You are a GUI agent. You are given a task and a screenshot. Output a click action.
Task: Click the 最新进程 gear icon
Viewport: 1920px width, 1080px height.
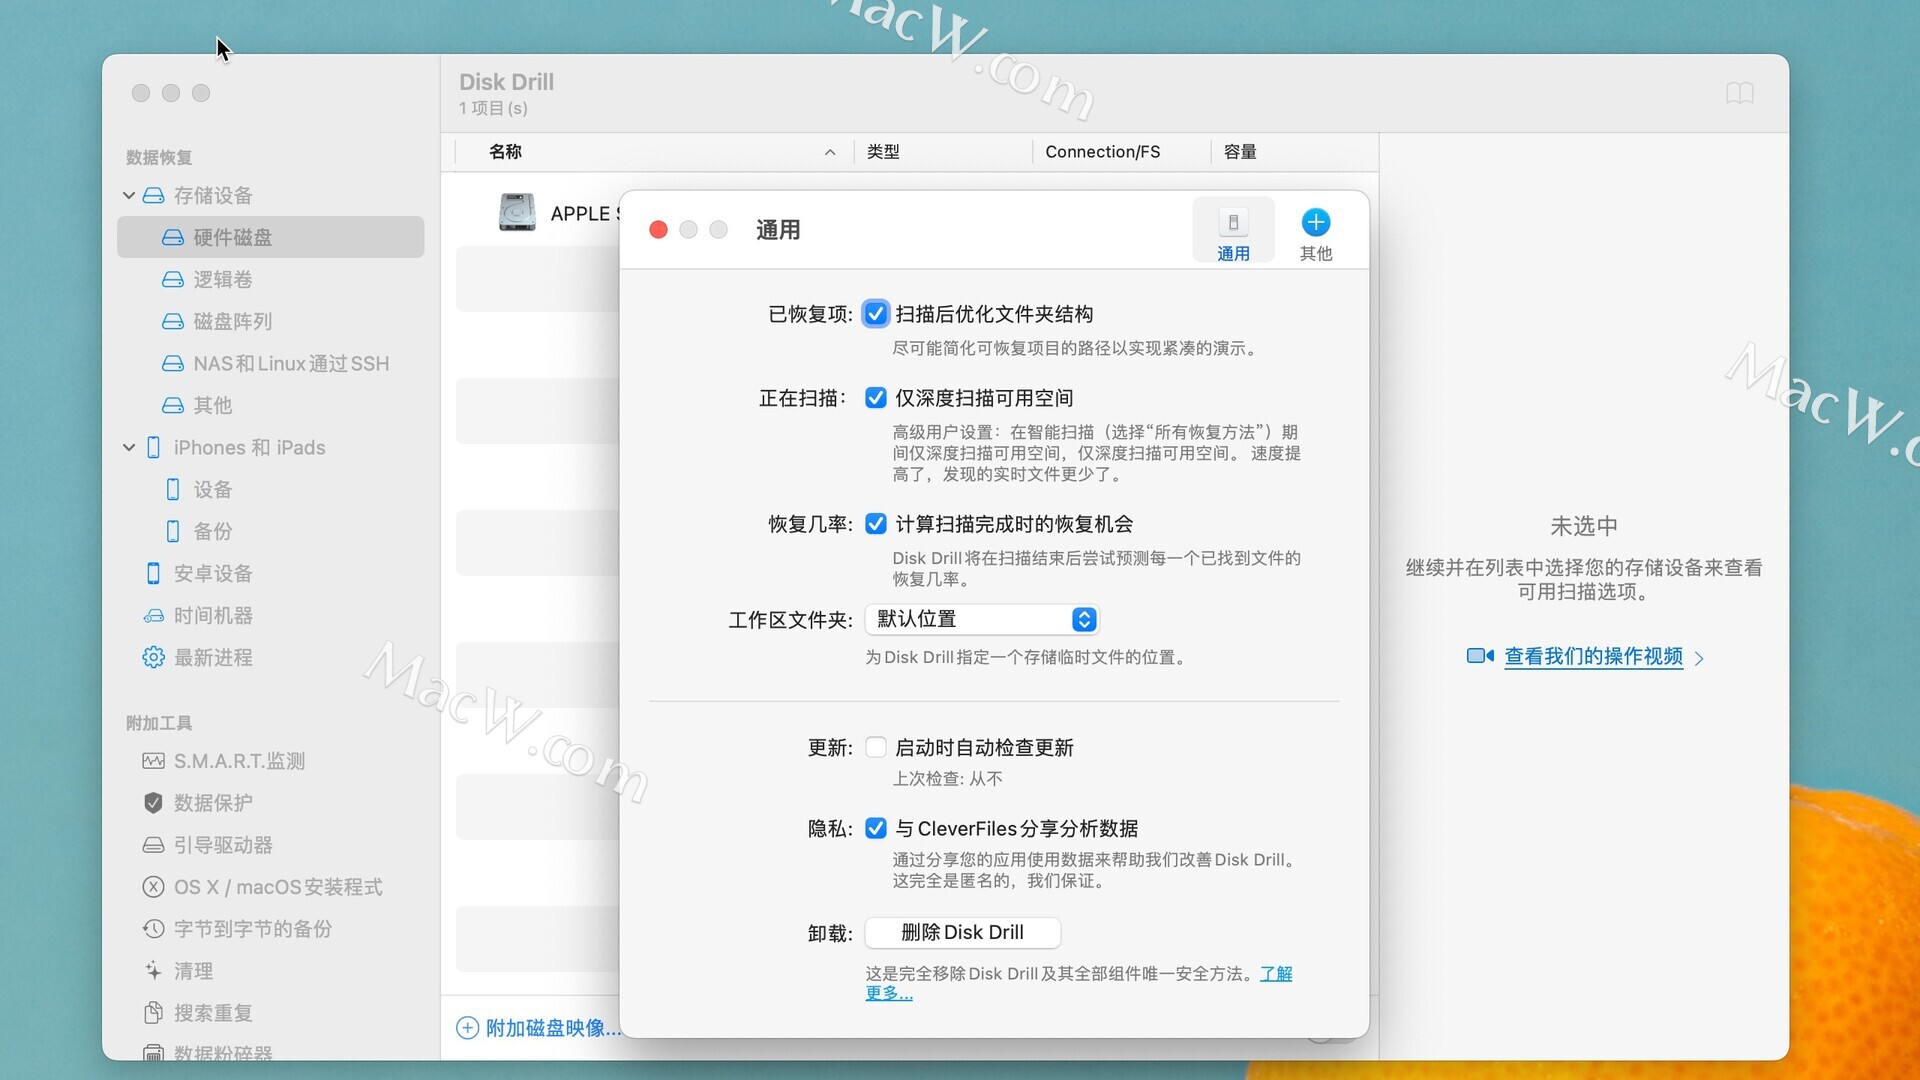click(x=153, y=657)
